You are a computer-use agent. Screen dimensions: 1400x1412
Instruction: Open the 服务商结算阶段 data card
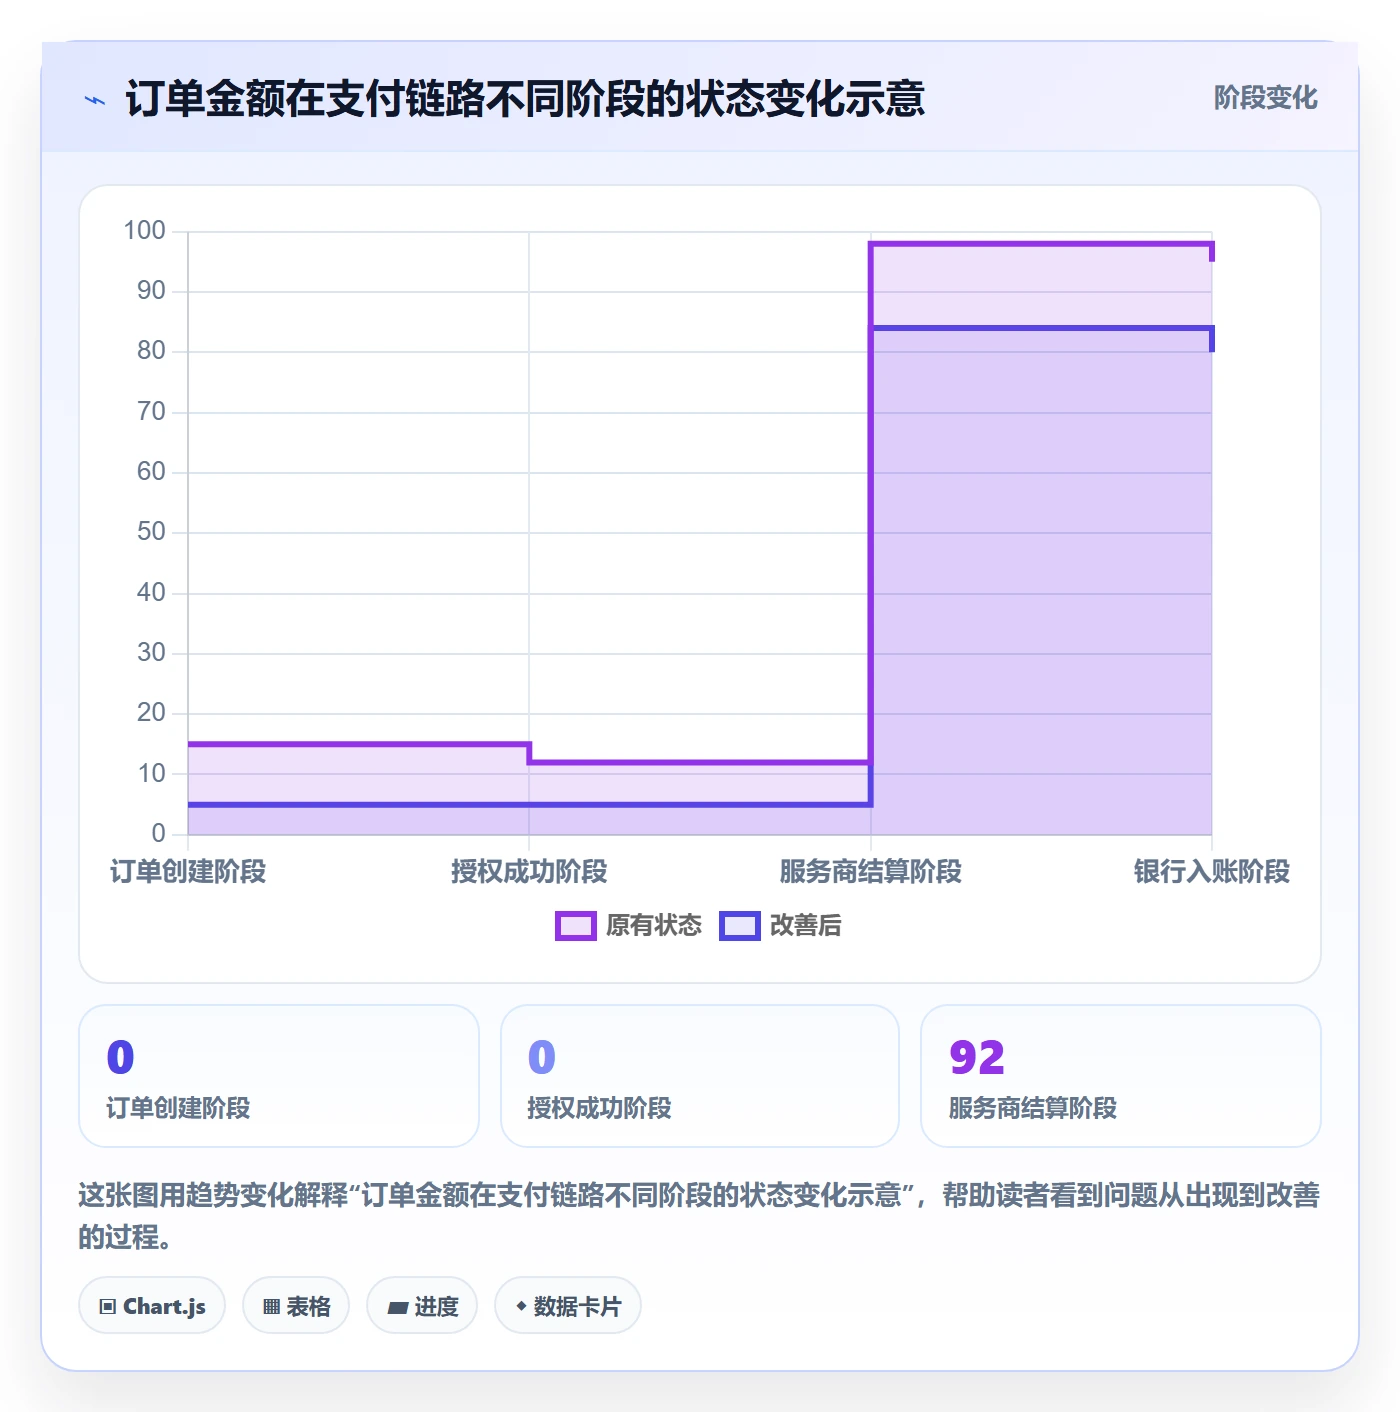click(1121, 1076)
